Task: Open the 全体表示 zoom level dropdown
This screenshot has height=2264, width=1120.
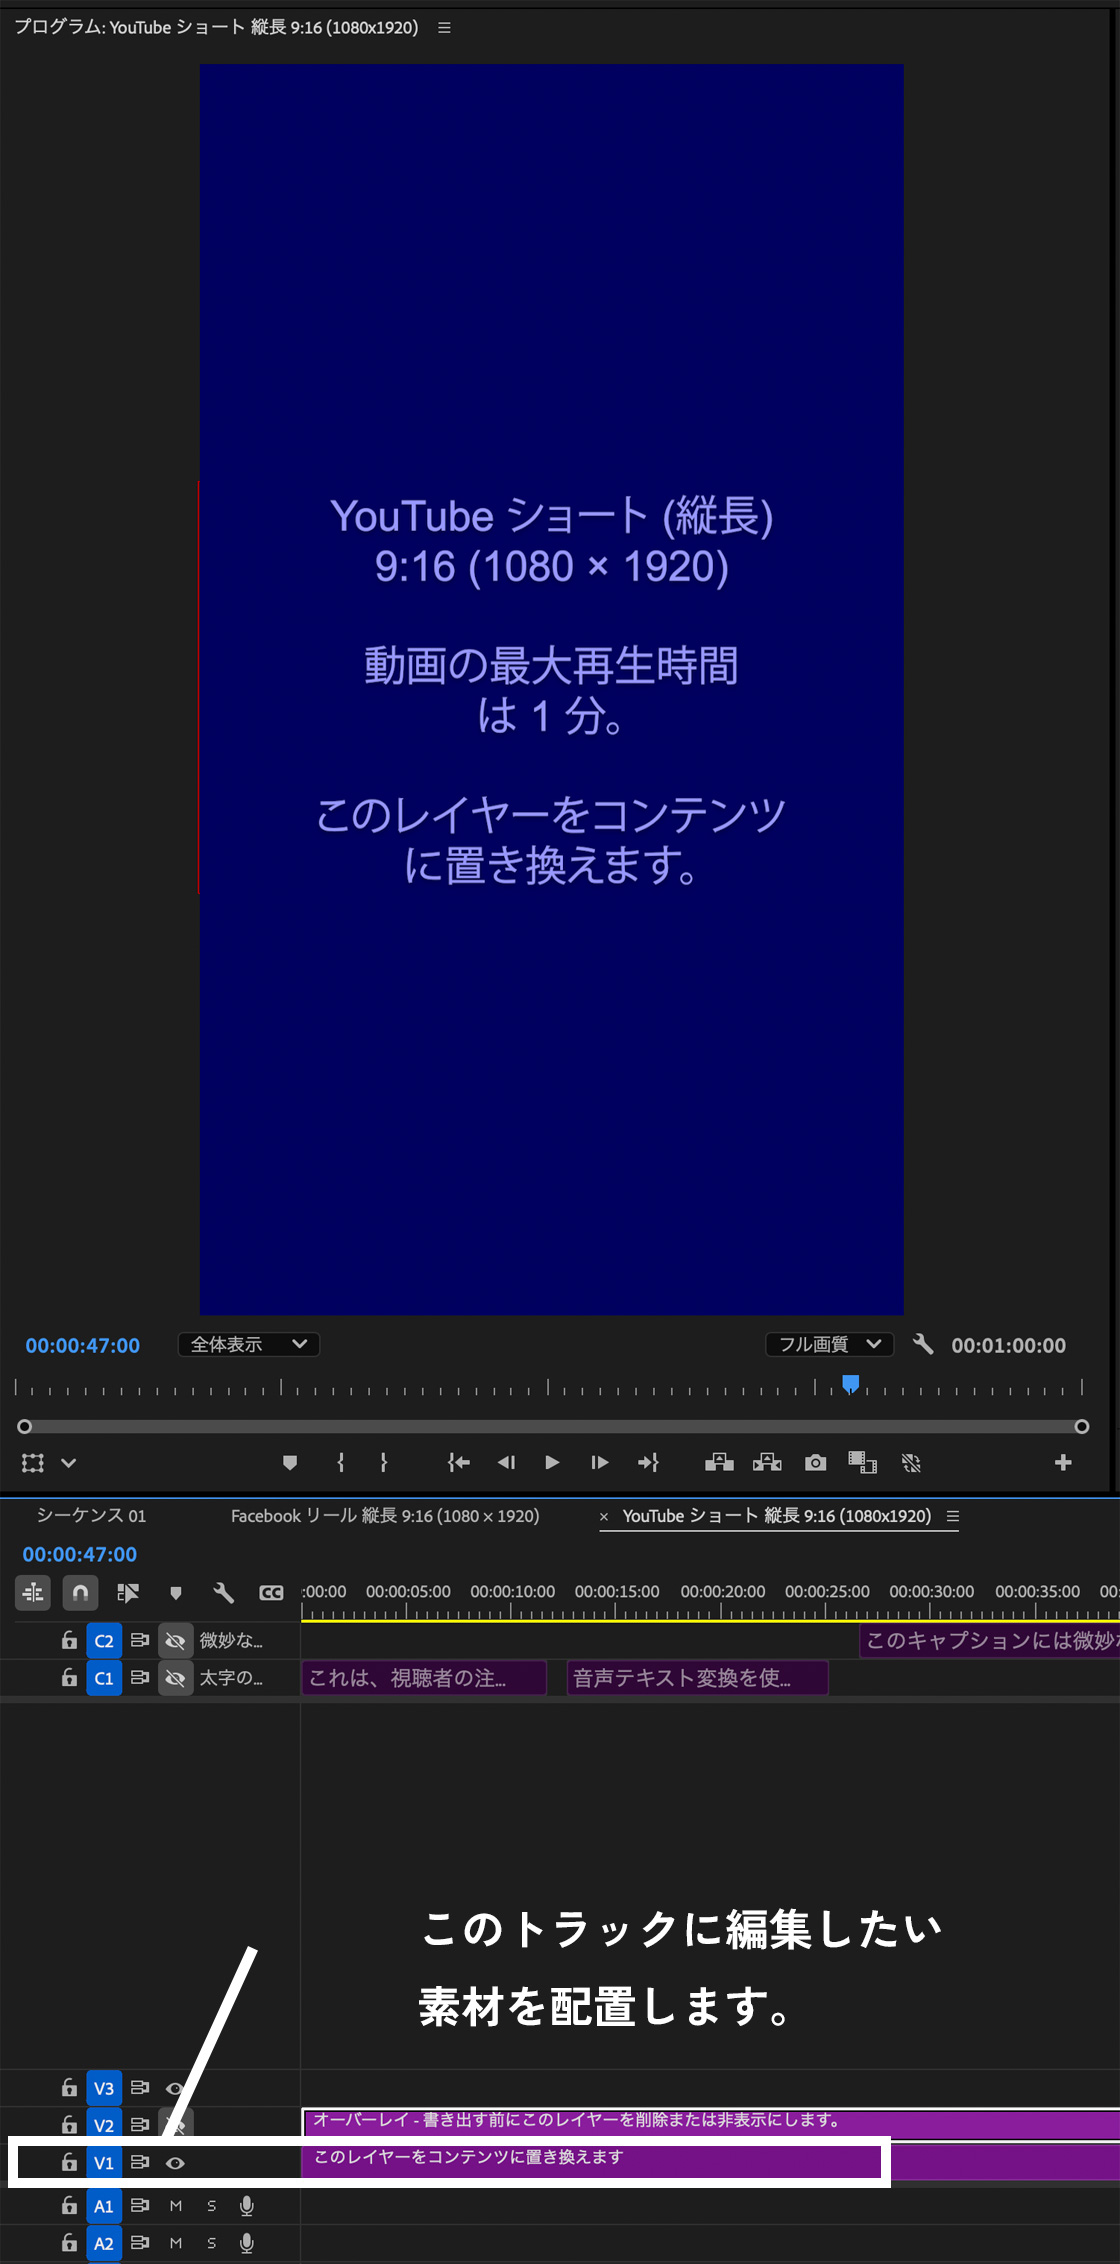Action: (x=248, y=1345)
